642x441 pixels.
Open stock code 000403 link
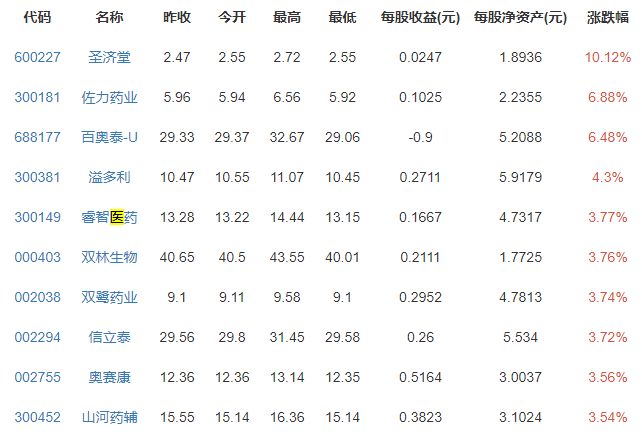click(37, 257)
